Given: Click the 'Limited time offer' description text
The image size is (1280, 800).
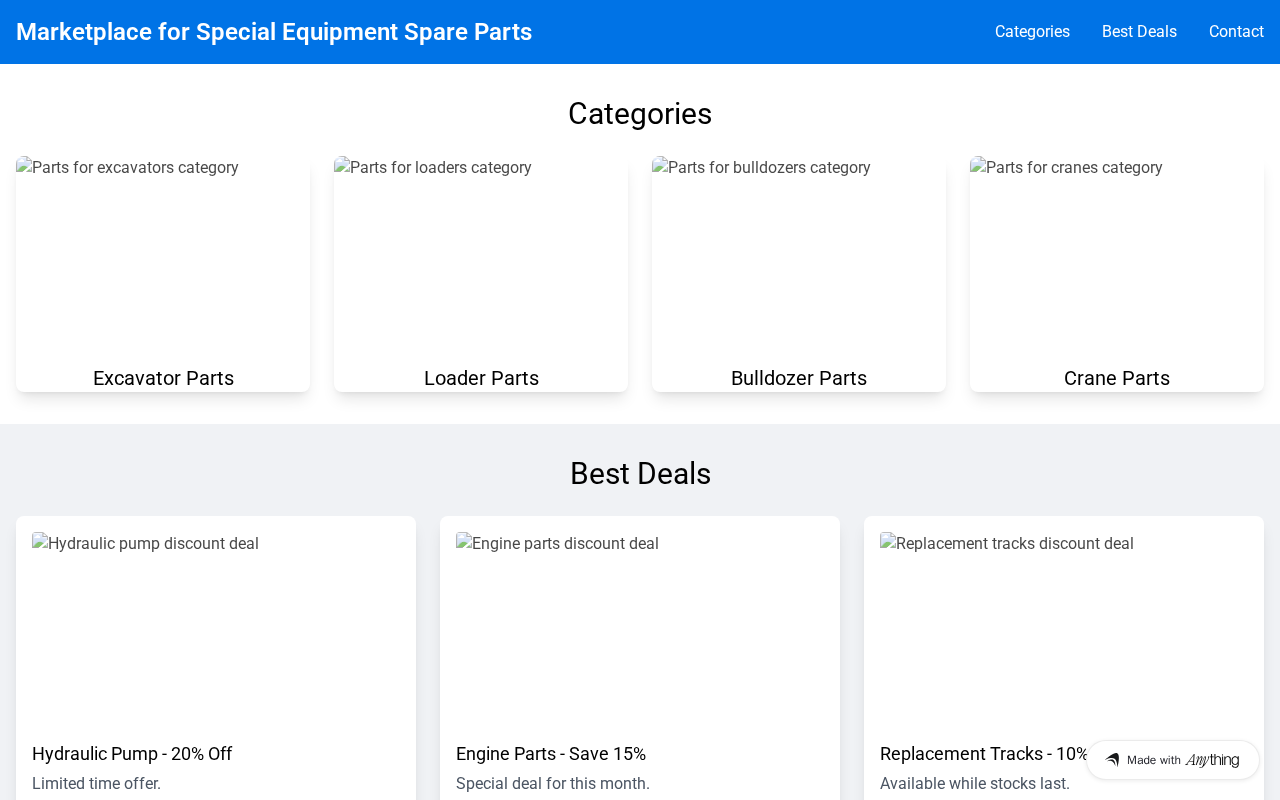Looking at the screenshot, I should click(x=96, y=784).
